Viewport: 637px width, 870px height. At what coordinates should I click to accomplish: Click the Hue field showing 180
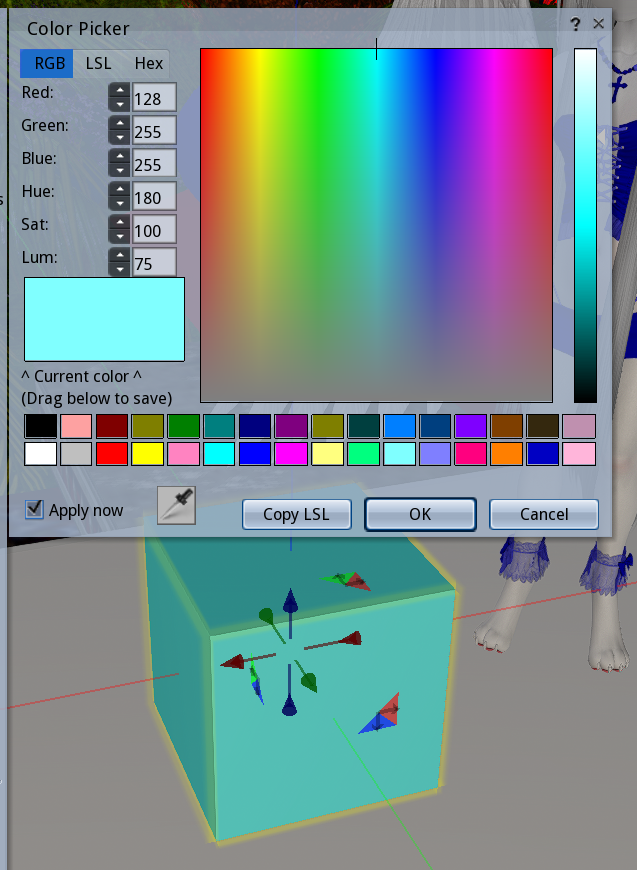tap(154, 196)
